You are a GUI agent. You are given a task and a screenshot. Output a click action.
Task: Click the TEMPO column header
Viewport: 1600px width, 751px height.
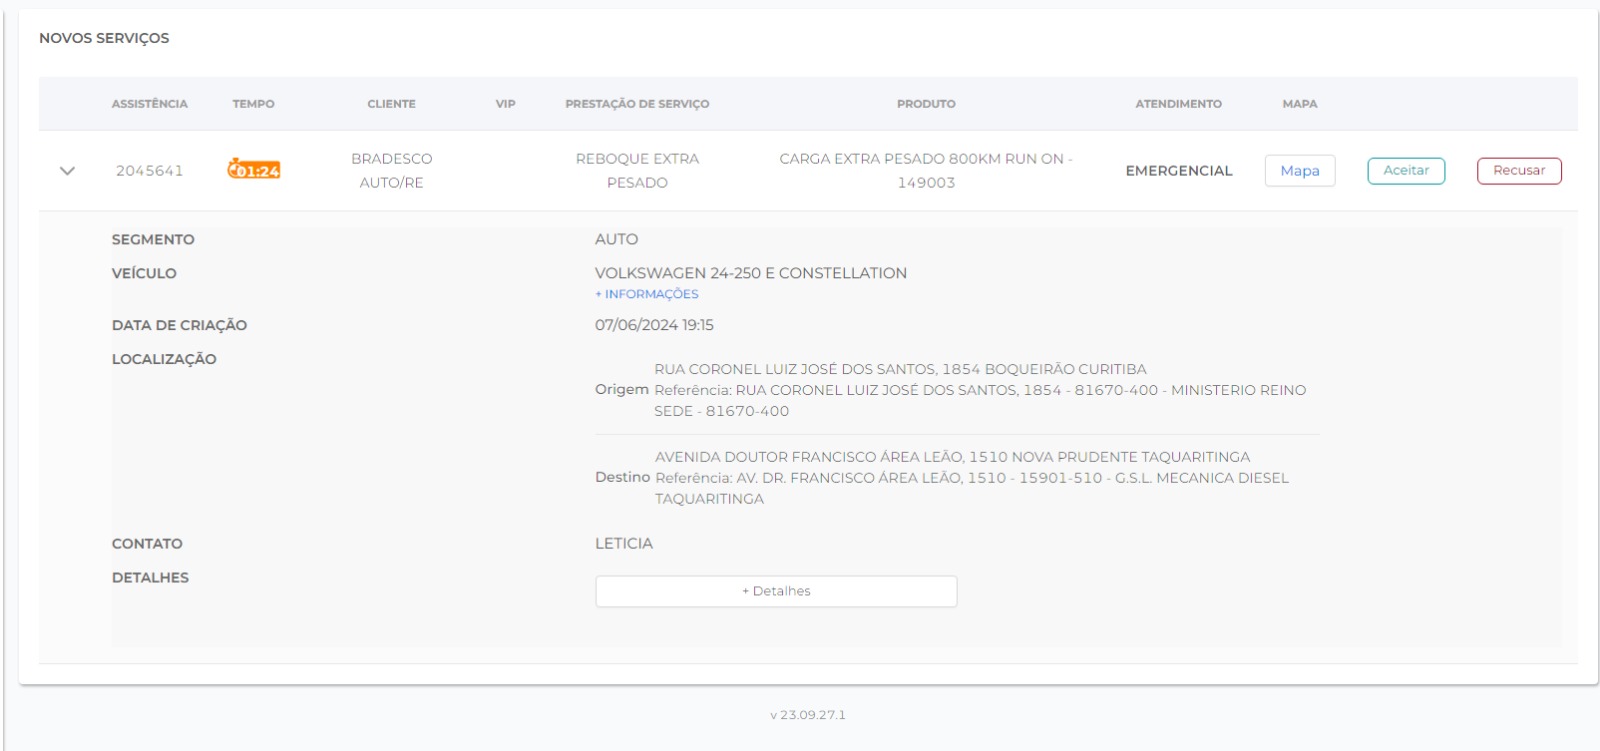point(253,104)
